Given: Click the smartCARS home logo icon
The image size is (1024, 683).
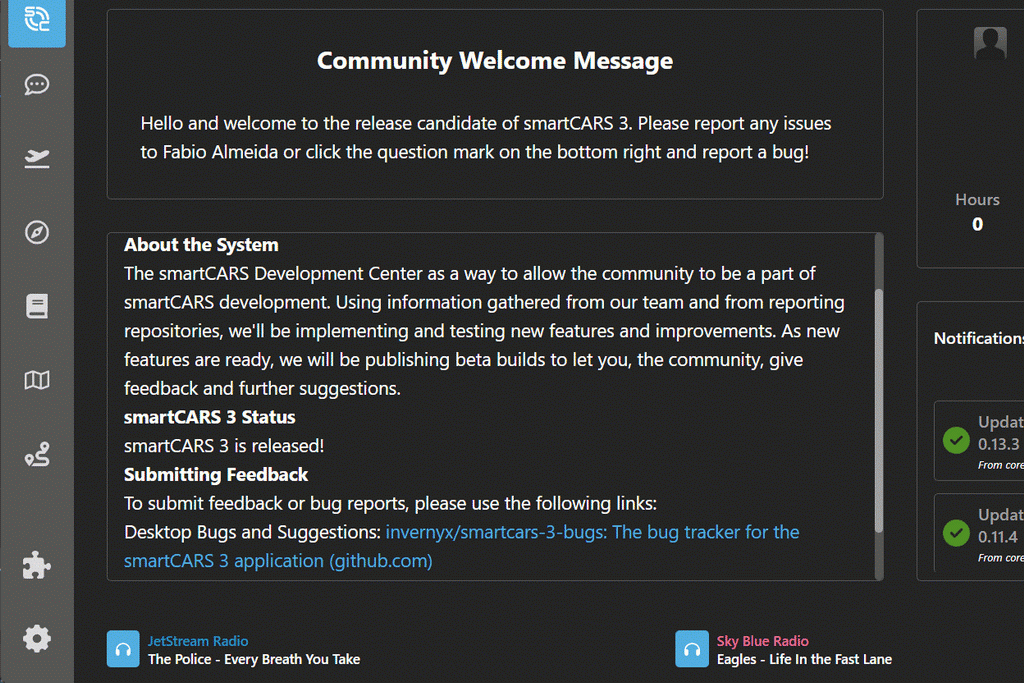Looking at the screenshot, I should (x=37, y=18).
